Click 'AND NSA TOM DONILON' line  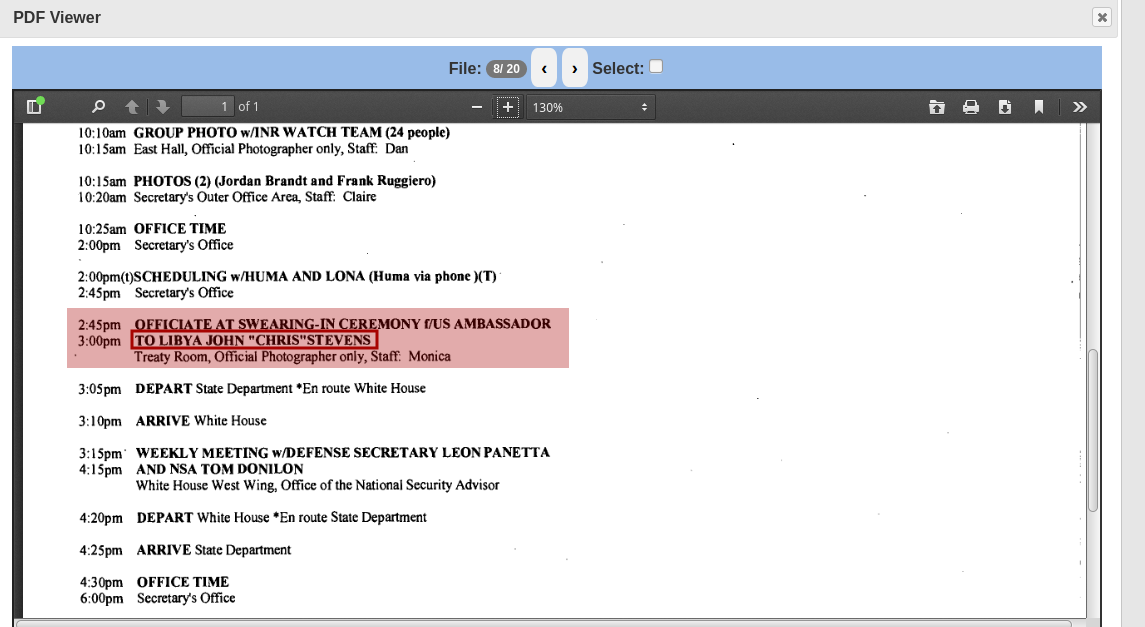point(219,469)
